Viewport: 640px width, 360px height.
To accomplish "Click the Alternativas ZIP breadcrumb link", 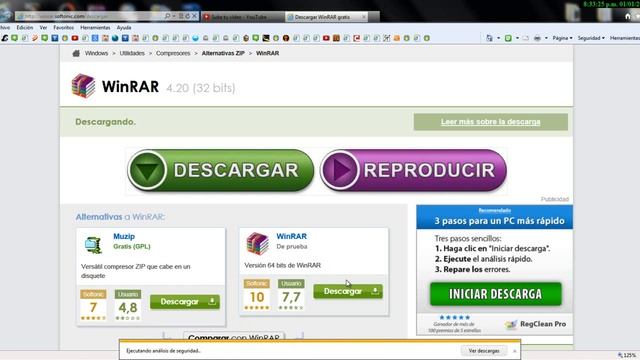I will [223, 53].
